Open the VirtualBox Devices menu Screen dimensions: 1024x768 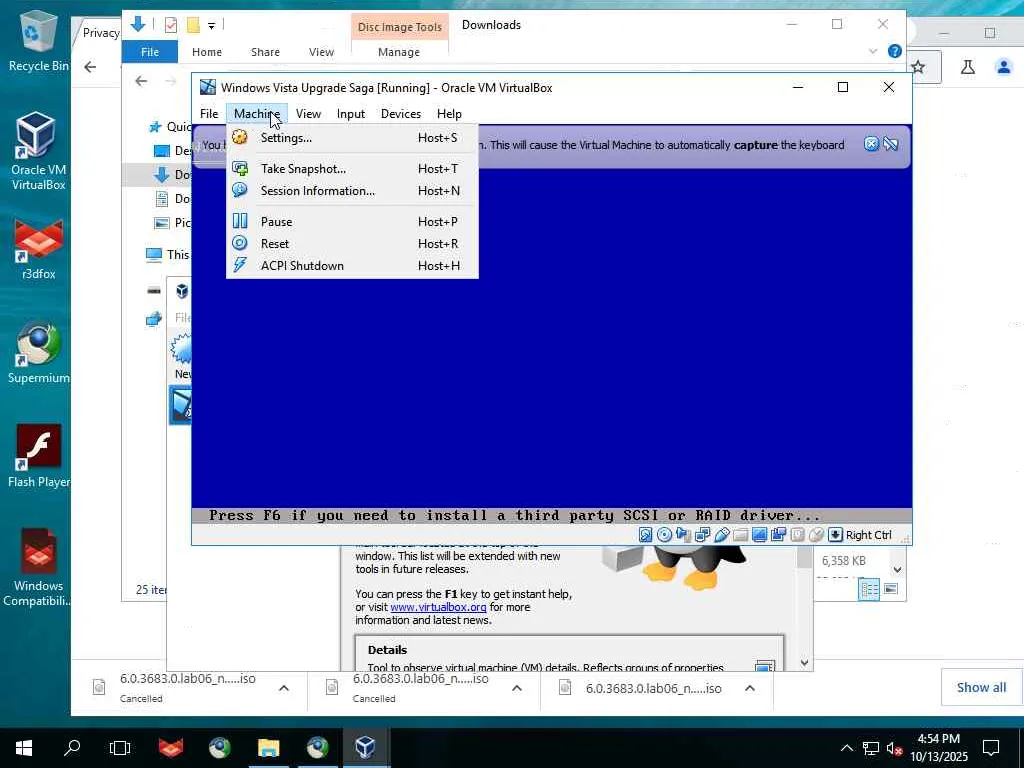point(401,114)
